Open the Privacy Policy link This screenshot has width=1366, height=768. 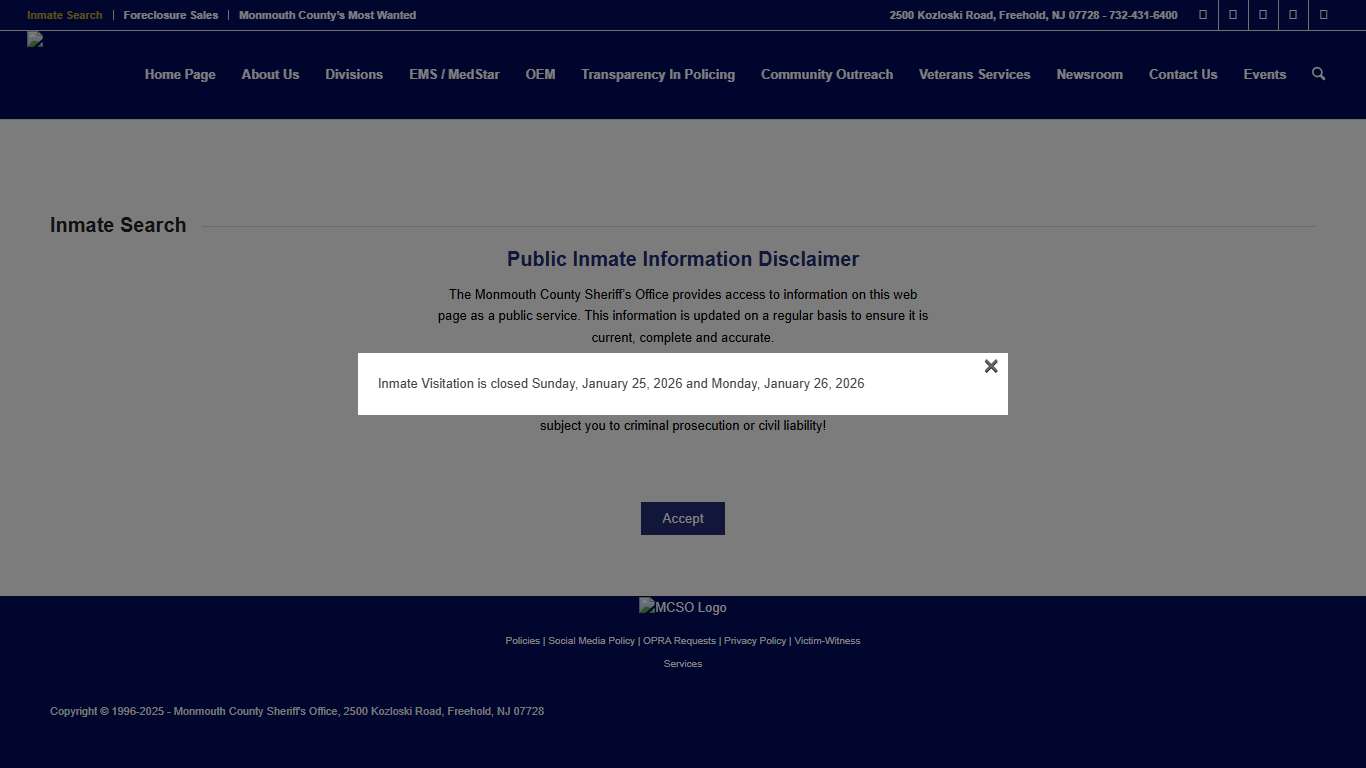[755, 640]
